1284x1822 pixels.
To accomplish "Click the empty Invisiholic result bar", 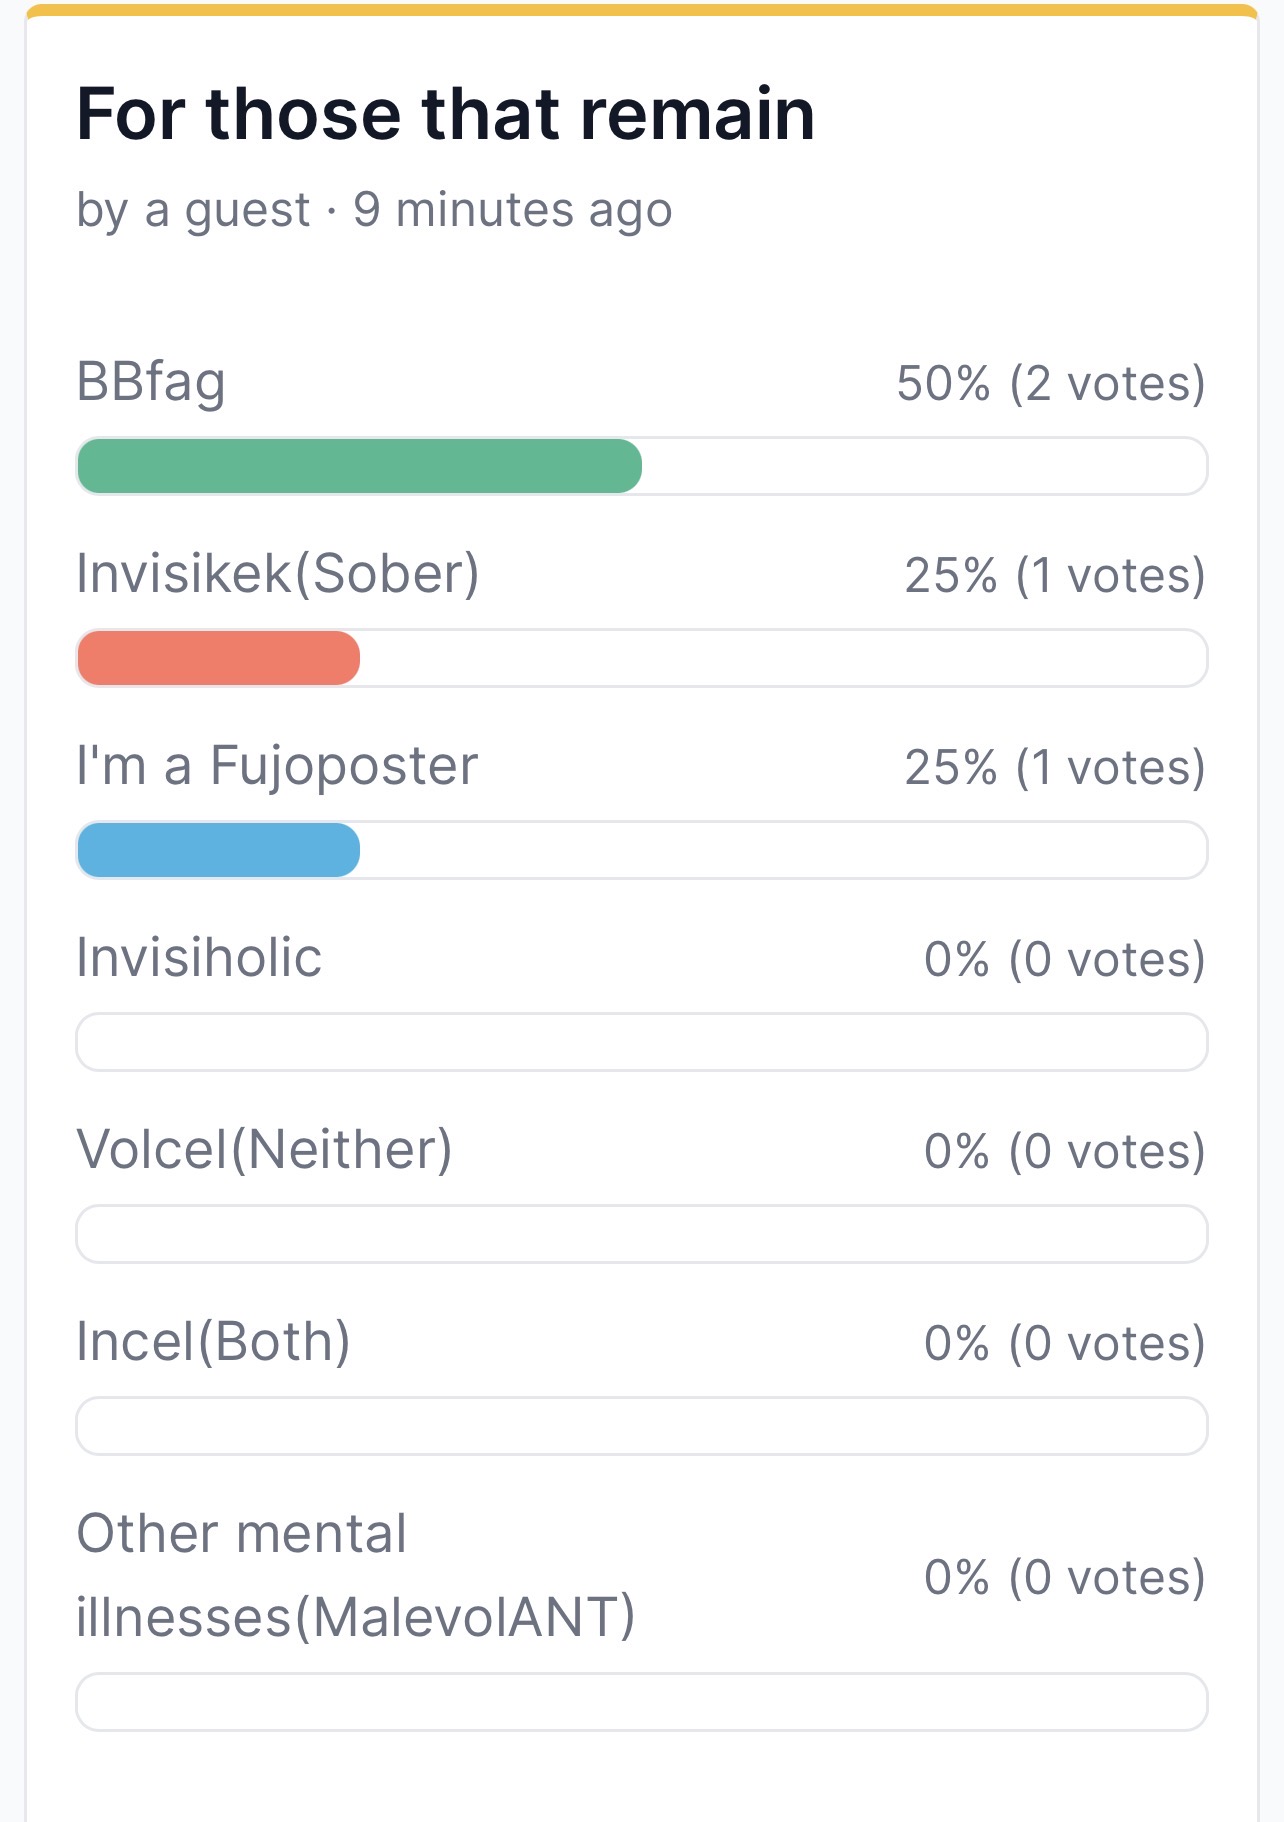I will point(641,1042).
